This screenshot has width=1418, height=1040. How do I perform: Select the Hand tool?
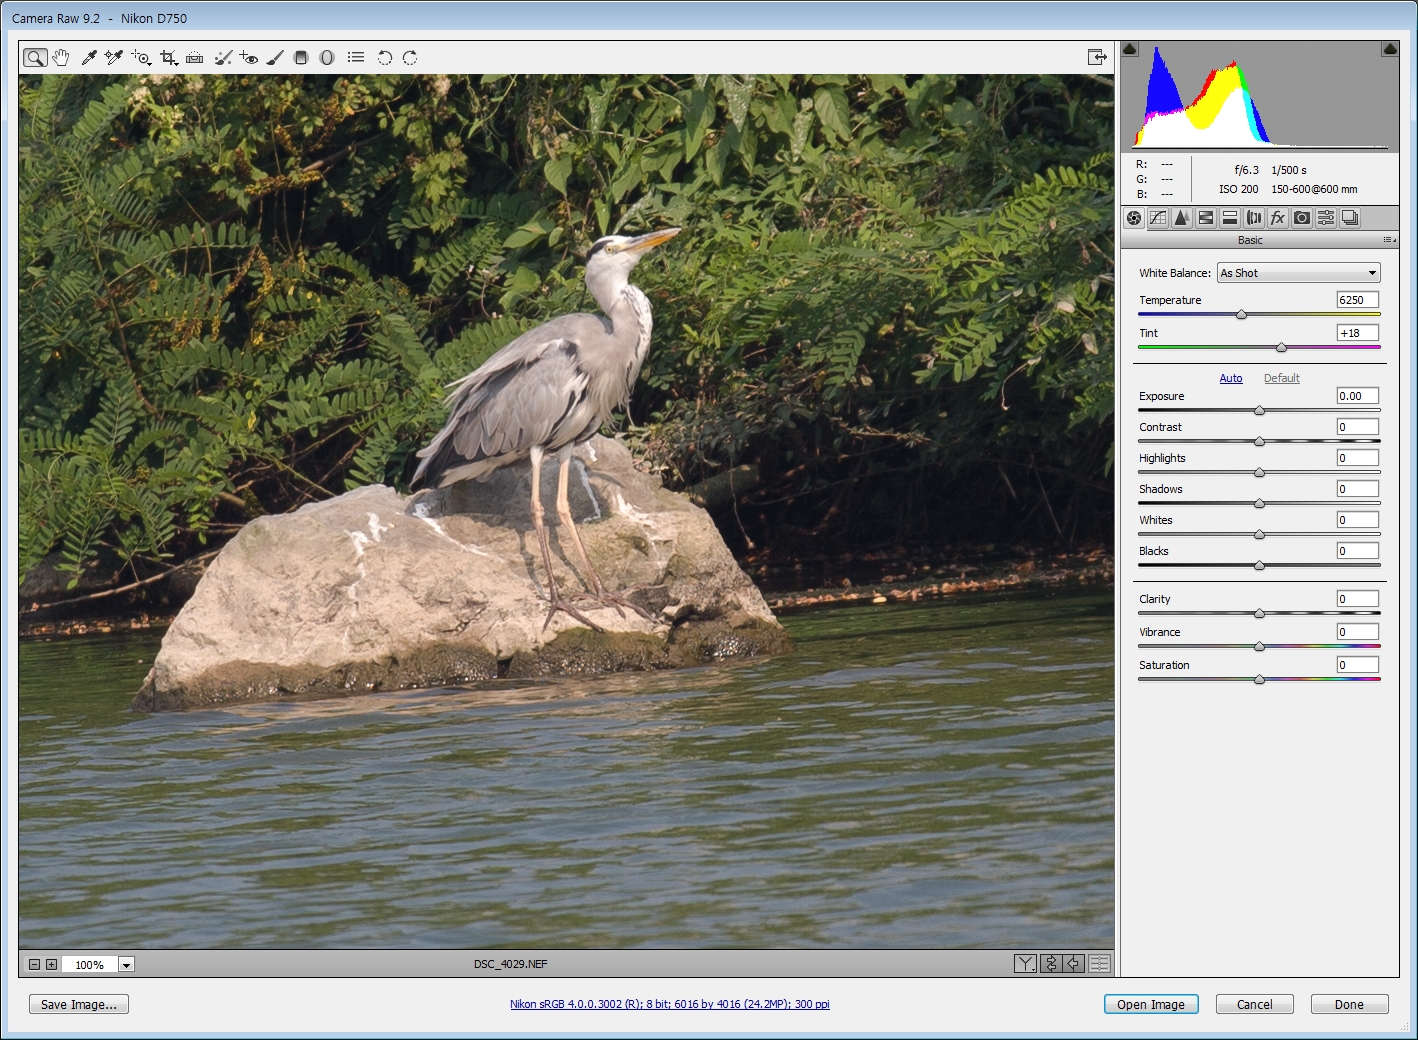(61, 58)
